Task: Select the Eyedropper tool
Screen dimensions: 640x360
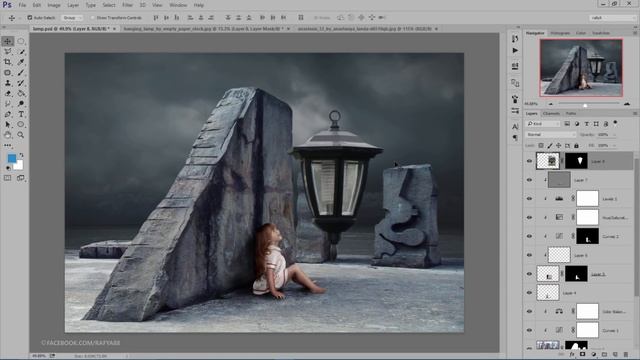Action: tap(21, 62)
